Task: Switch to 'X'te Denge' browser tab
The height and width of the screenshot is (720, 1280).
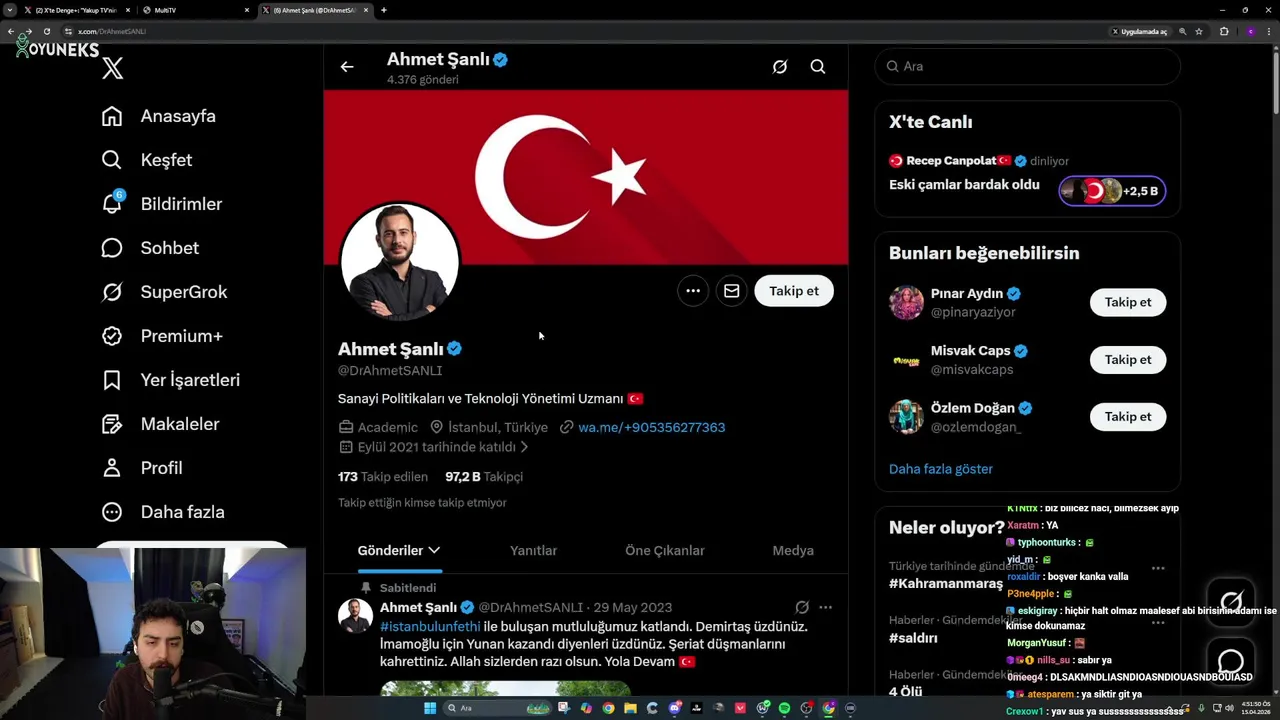Action: tap(78, 10)
